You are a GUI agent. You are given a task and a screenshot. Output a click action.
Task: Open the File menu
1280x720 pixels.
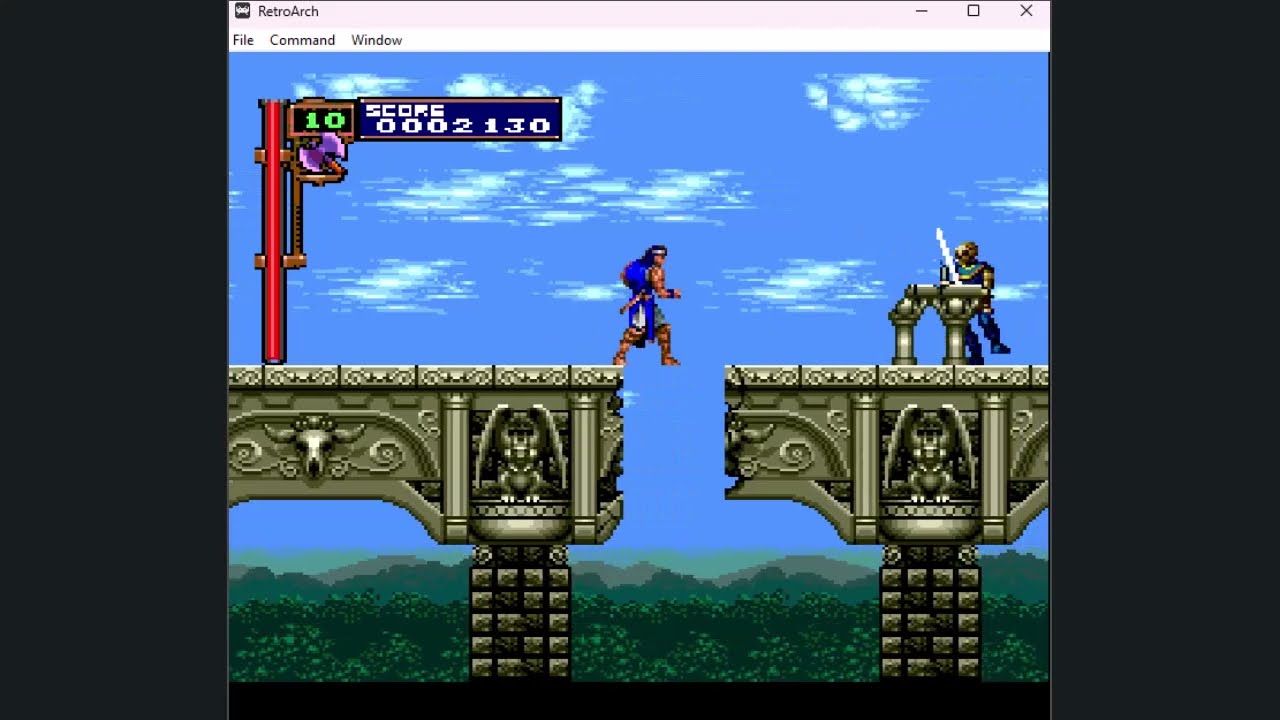pos(243,40)
